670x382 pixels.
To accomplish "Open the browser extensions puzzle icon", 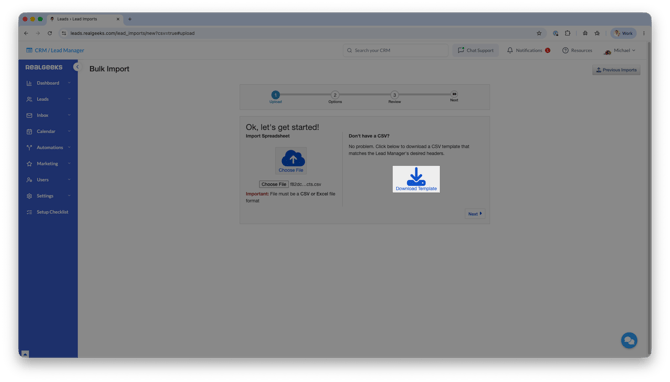I will 567,33.
